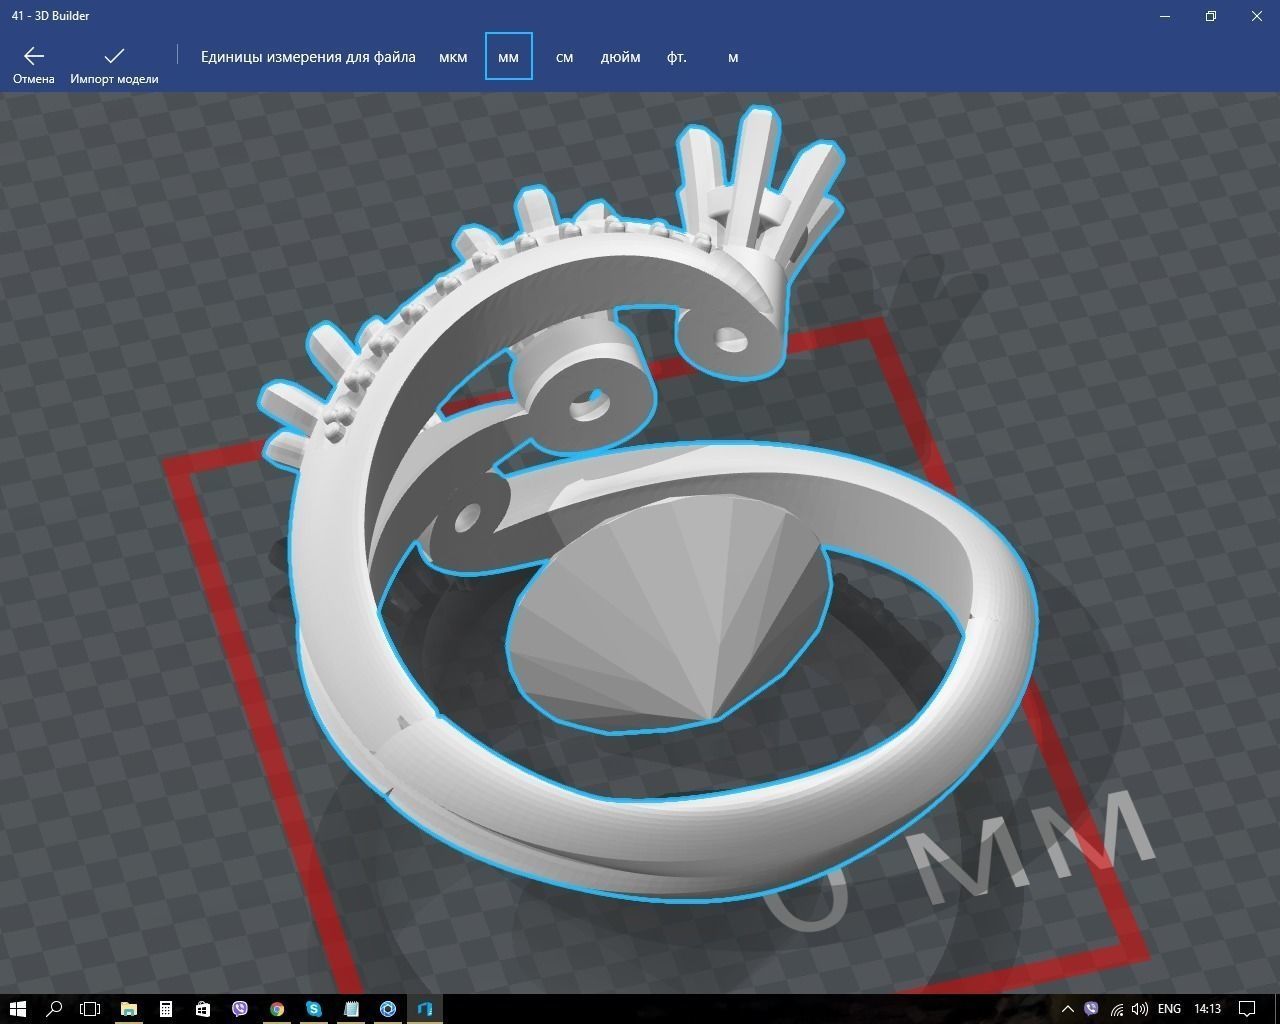Open clock showing 14:13
Image resolution: width=1280 pixels, height=1024 pixels.
click(1208, 1009)
